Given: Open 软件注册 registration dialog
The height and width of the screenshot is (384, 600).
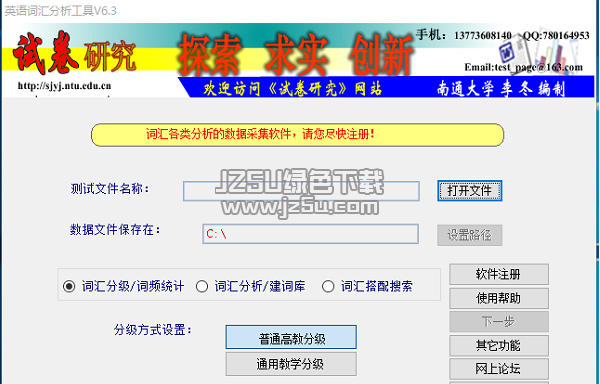Looking at the screenshot, I should pos(499,274).
